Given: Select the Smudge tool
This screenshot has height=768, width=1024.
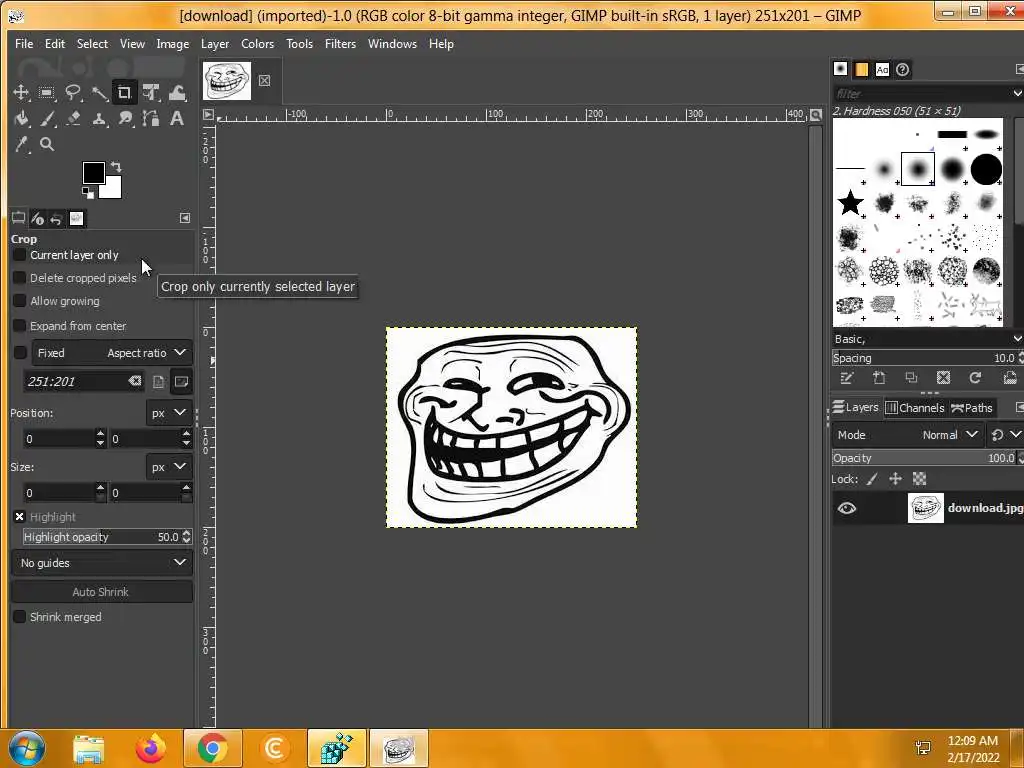Looking at the screenshot, I should [x=125, y=119].
